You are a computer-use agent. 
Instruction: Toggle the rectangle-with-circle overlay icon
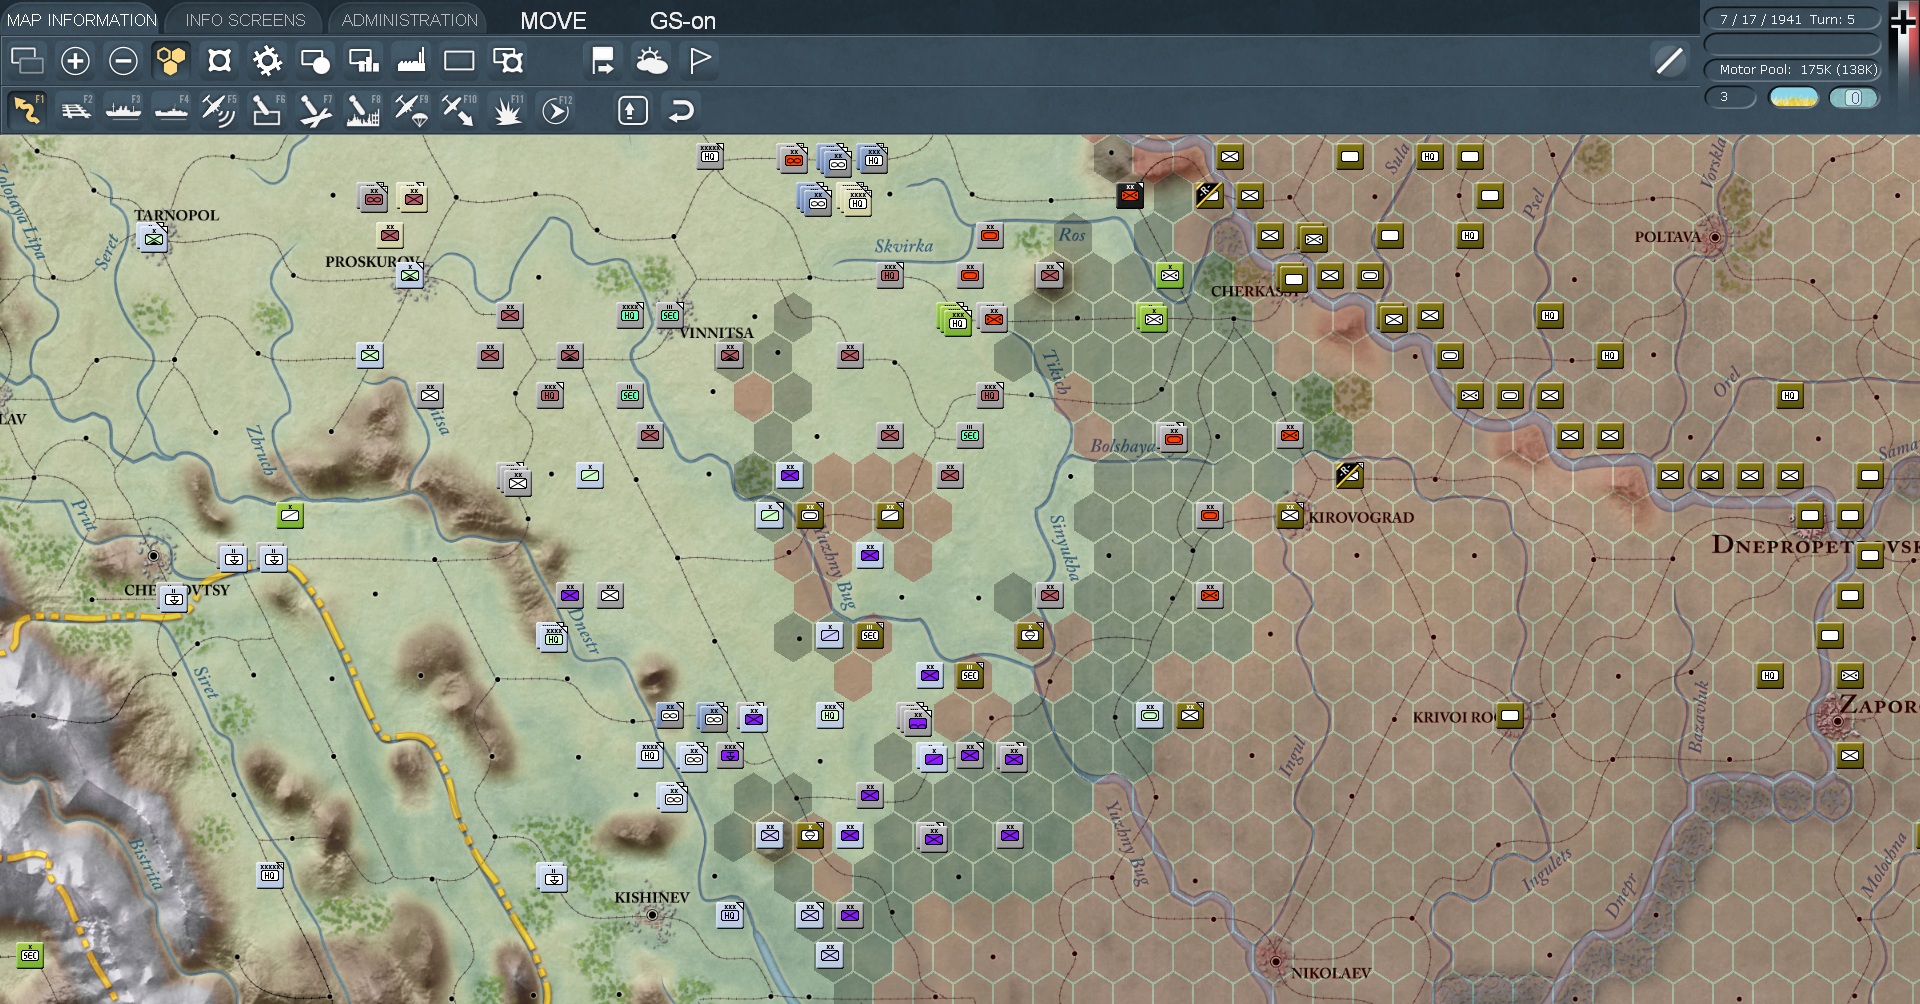pyautogui.click(x=315, y=61)
